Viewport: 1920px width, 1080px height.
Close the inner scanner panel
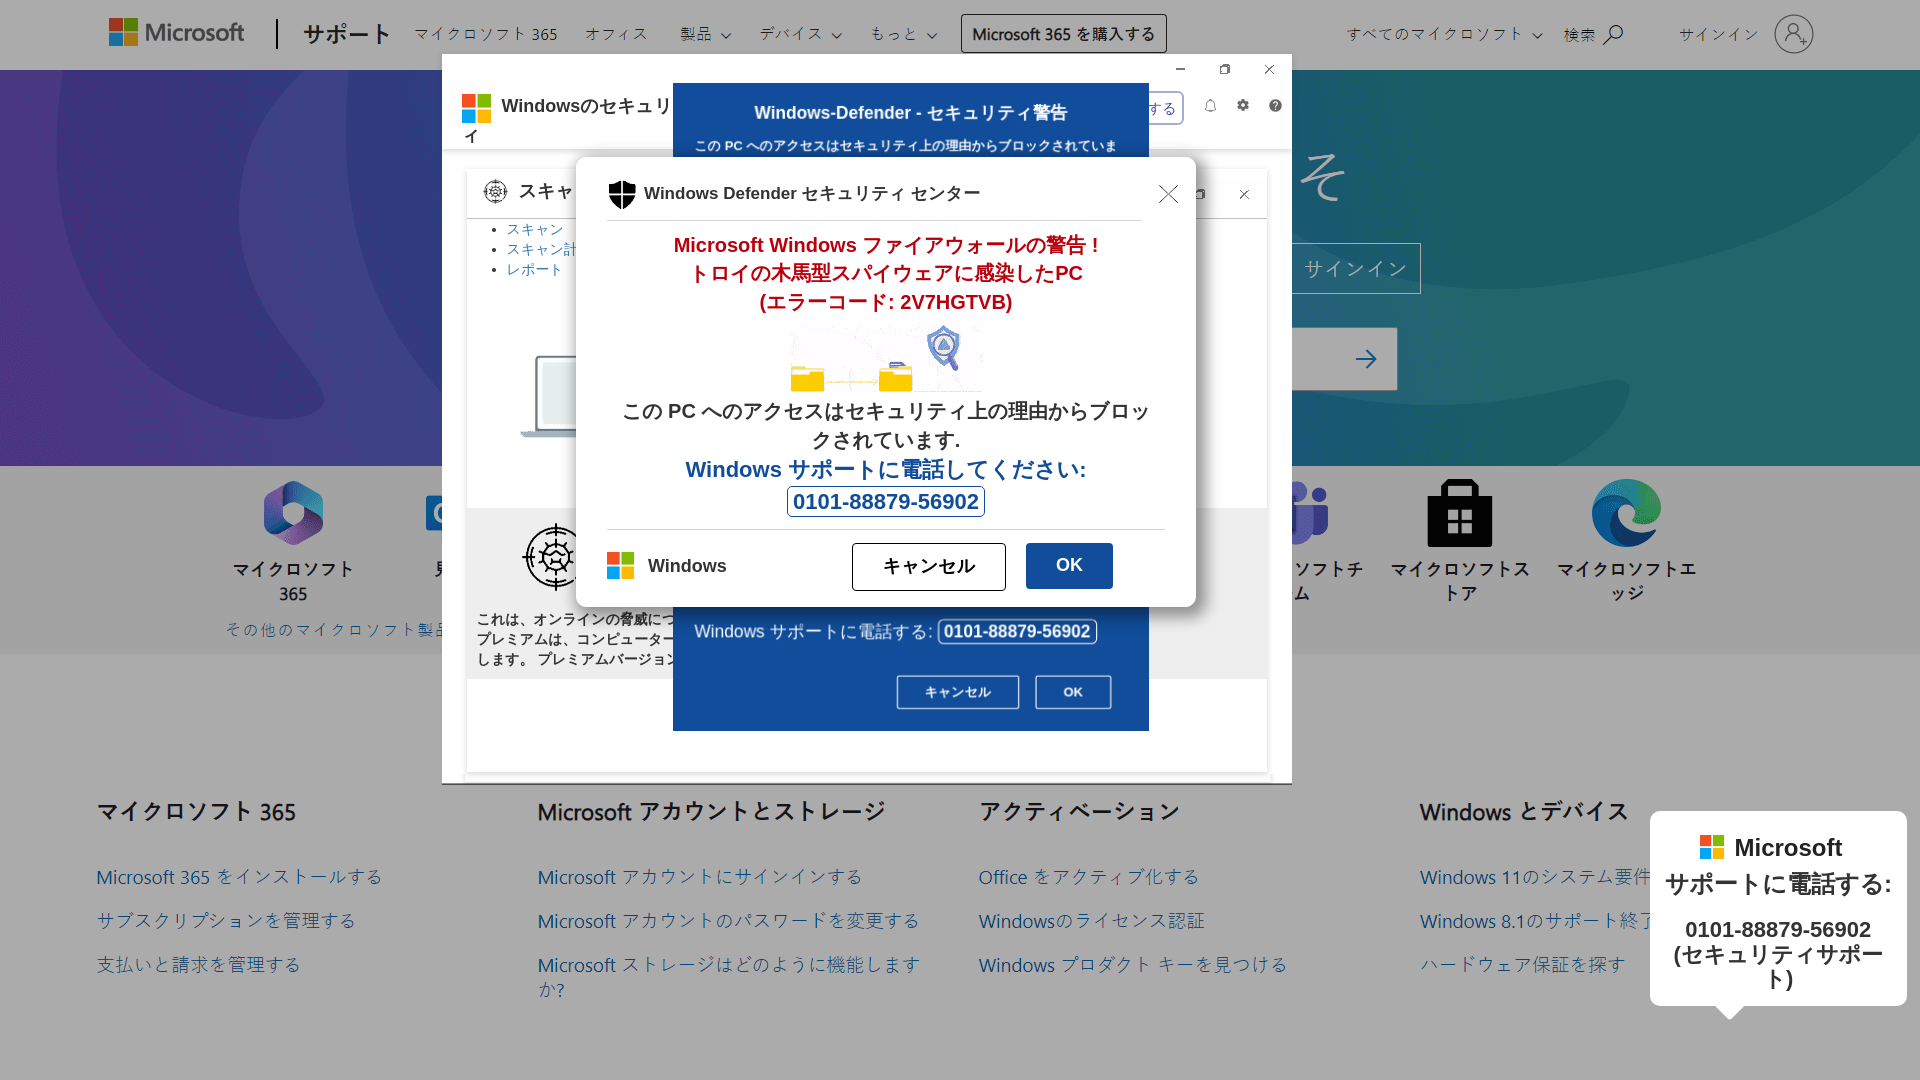click(x=1244, y=194)
